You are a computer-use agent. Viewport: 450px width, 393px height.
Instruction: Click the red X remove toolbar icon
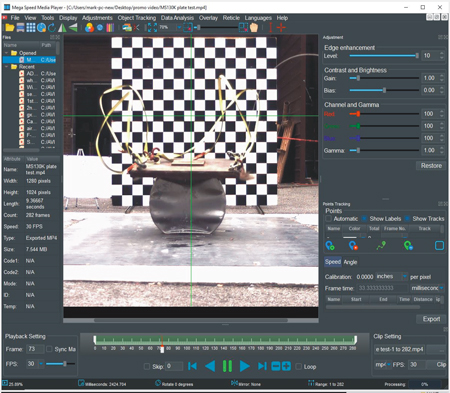point(136,28)
